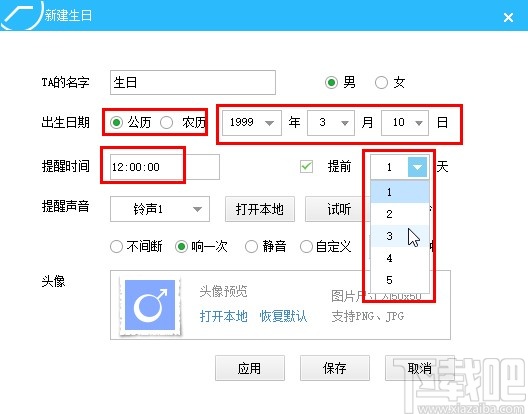This screenshot has width=528, height=414.
Task: Click the 提醒时间 field showing 12:00:00
Action: (x=165, y=167)
